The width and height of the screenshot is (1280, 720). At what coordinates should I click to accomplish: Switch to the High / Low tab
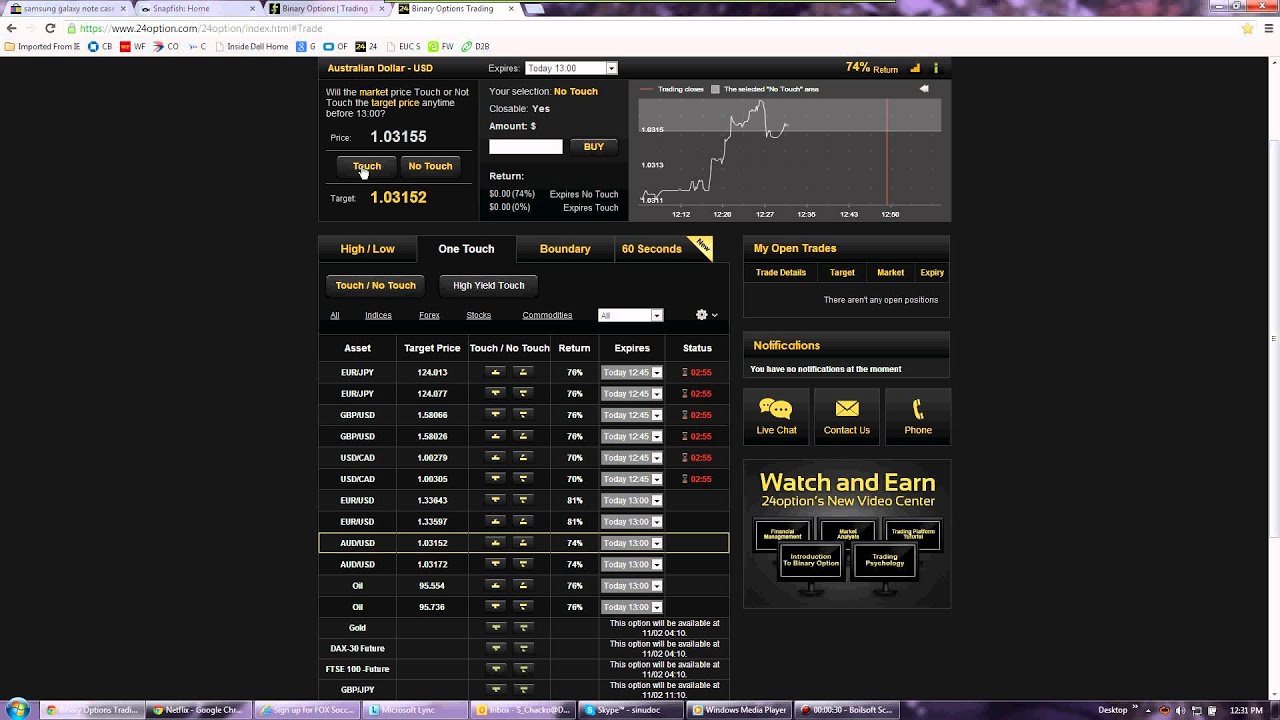pos(367,249)
